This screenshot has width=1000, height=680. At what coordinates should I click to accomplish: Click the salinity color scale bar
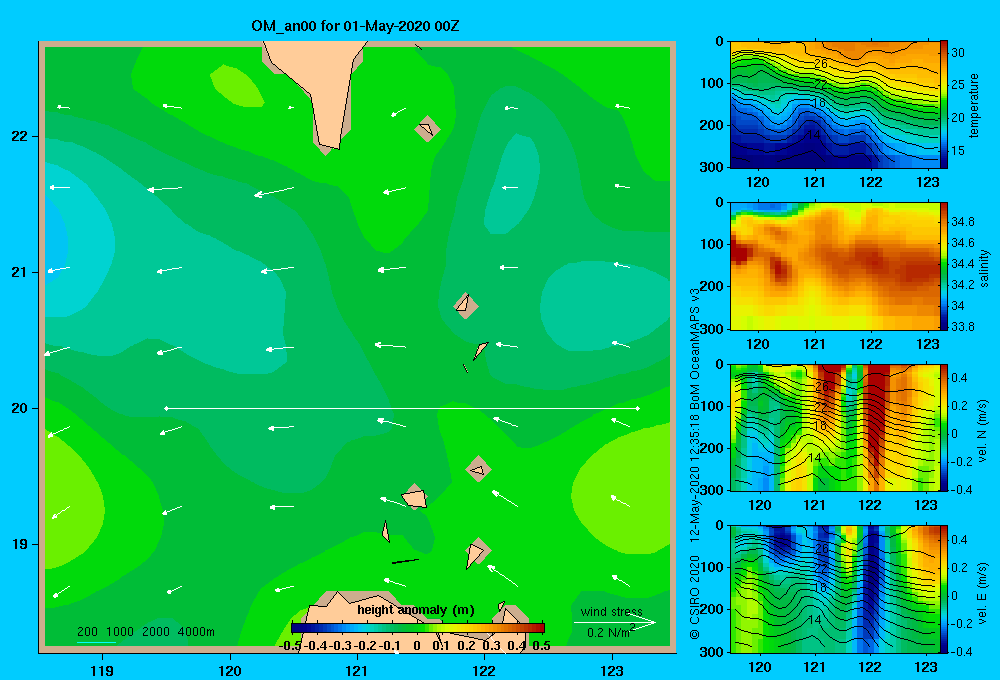[x=943, y=266]
